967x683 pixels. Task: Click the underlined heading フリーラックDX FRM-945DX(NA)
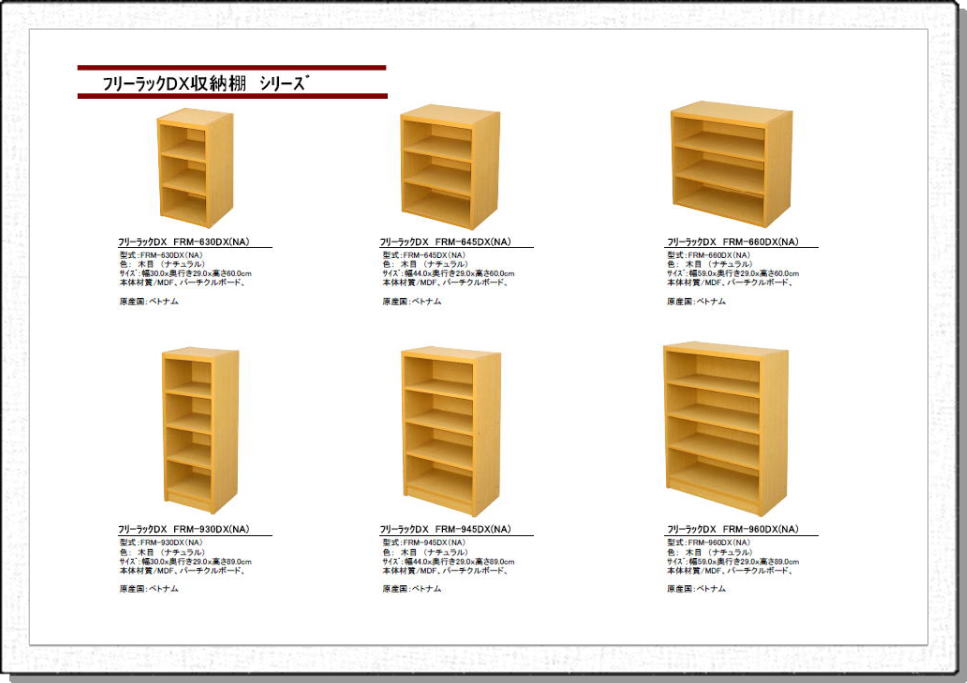pos(445,529)
